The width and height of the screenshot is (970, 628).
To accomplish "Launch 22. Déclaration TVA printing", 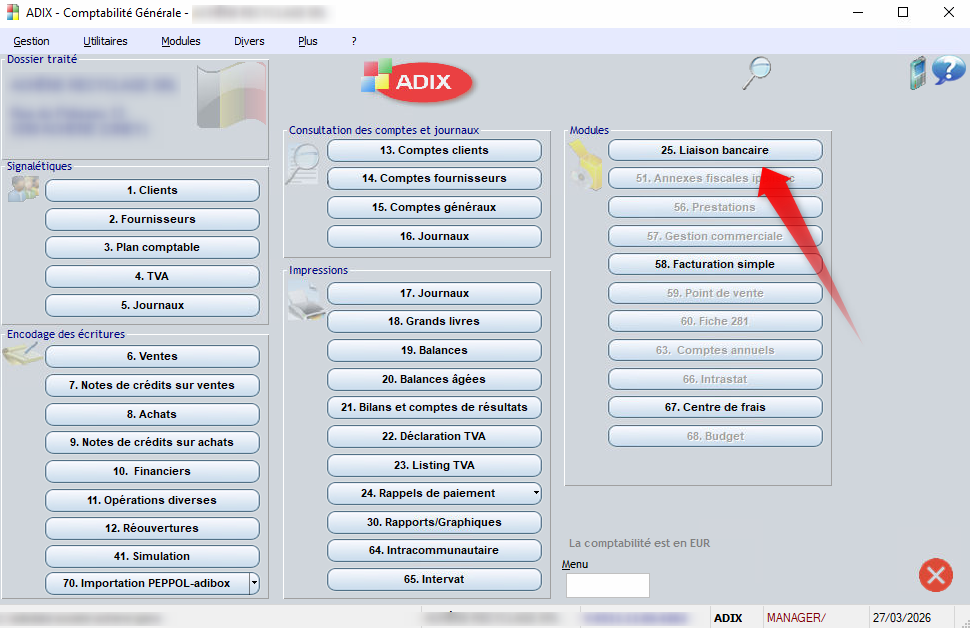I will click(x=434, y=436).
